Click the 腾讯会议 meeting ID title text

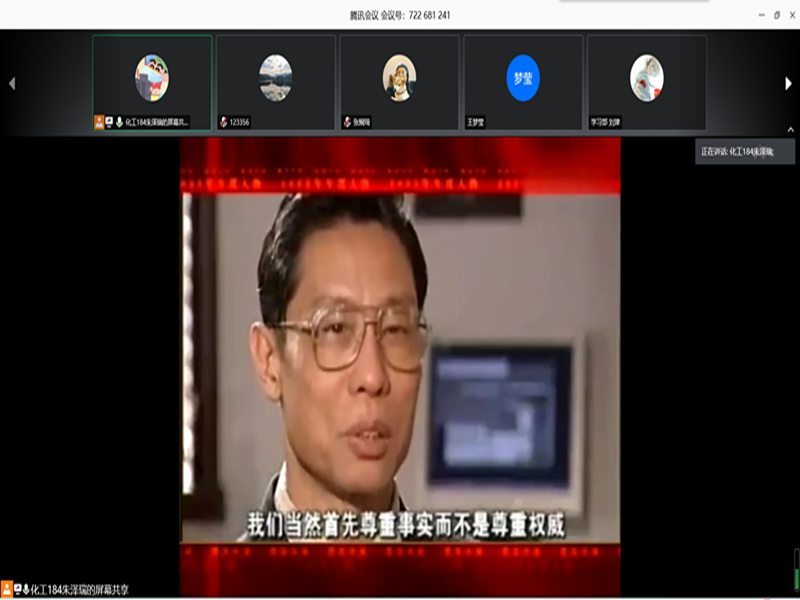400,15
